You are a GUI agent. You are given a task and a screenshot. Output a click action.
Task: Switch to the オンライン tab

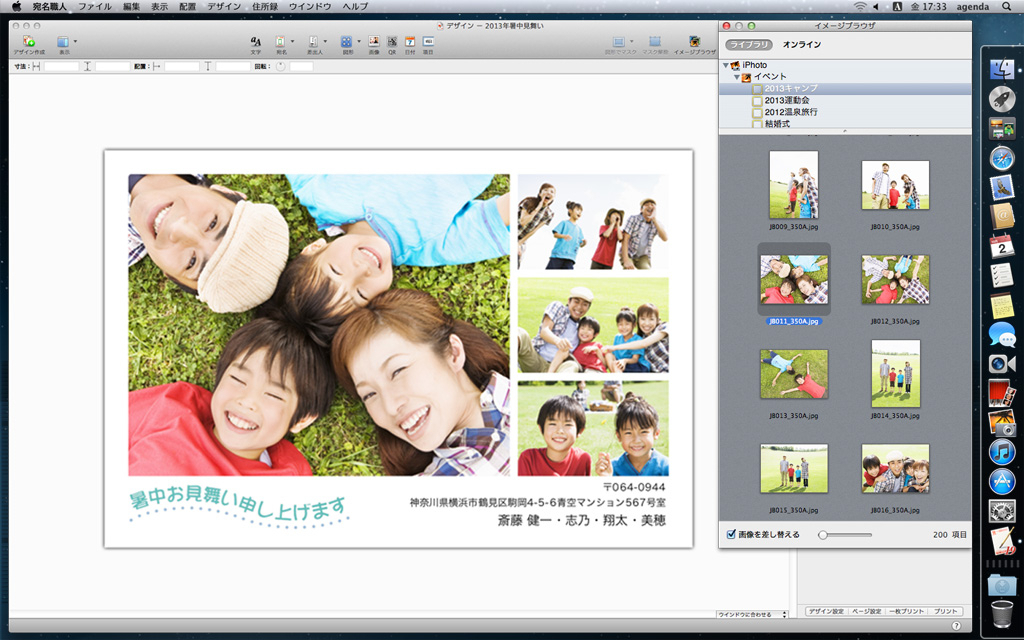pyautogui.click(x=801, y=44)
